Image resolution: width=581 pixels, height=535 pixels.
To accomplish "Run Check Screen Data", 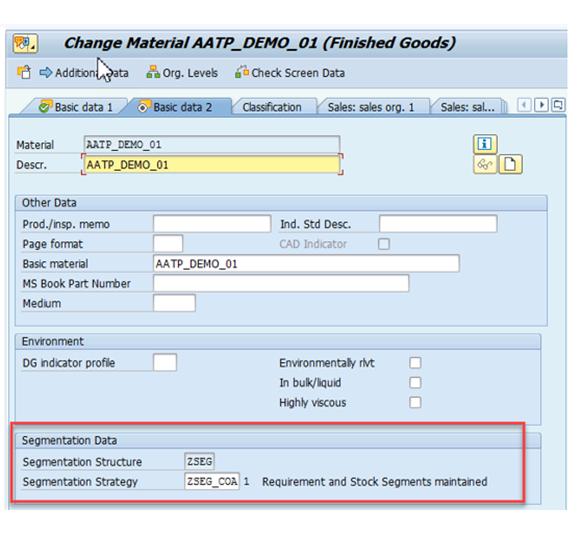I will pyautogui.click(x=290, y=73).
